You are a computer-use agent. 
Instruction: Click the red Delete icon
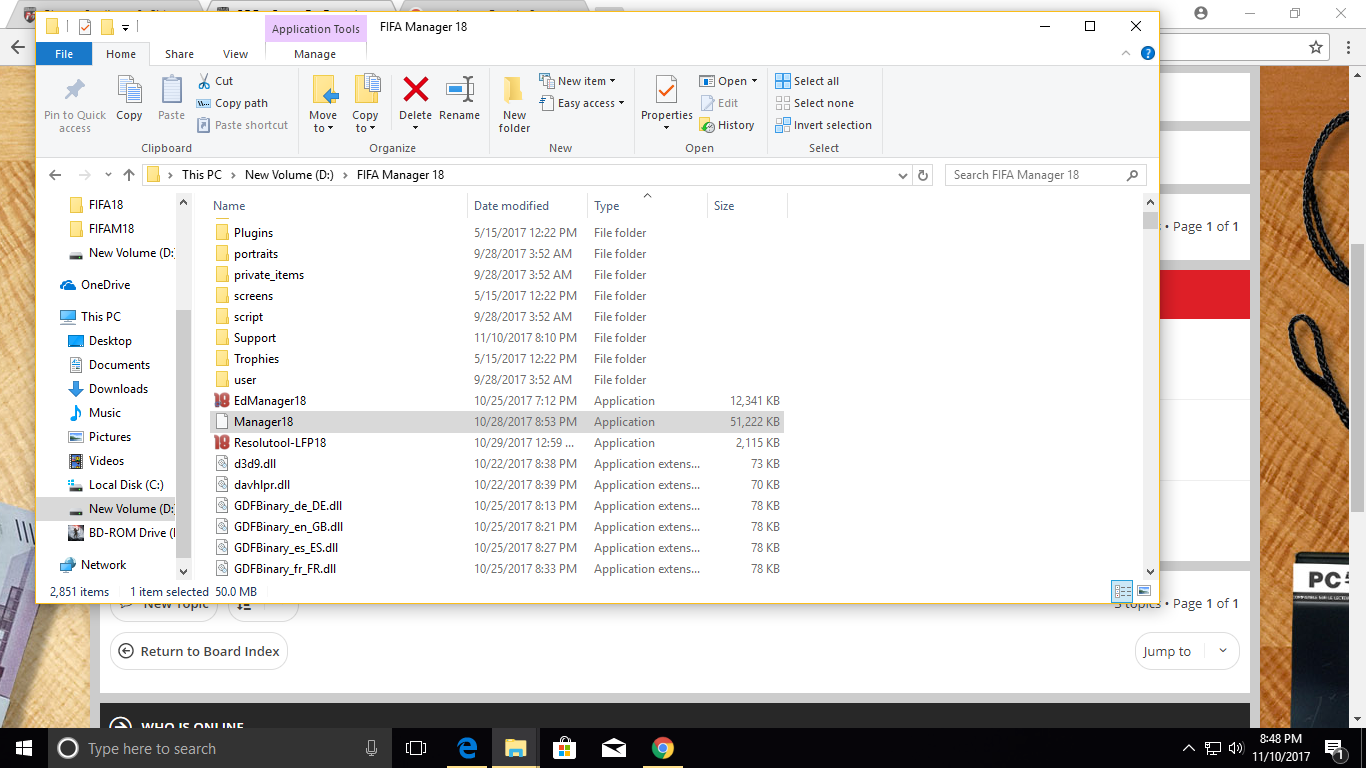pos(416,91)
